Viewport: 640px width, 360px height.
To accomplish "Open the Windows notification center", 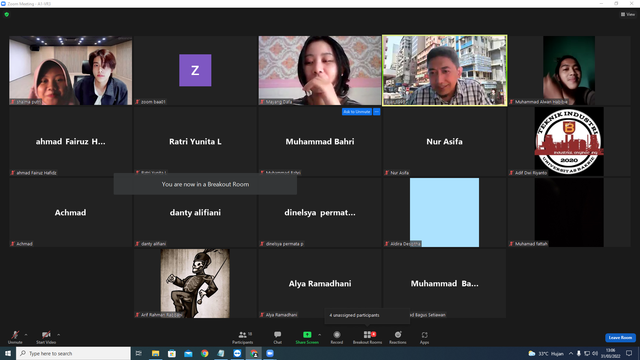I will click(629, 353).
